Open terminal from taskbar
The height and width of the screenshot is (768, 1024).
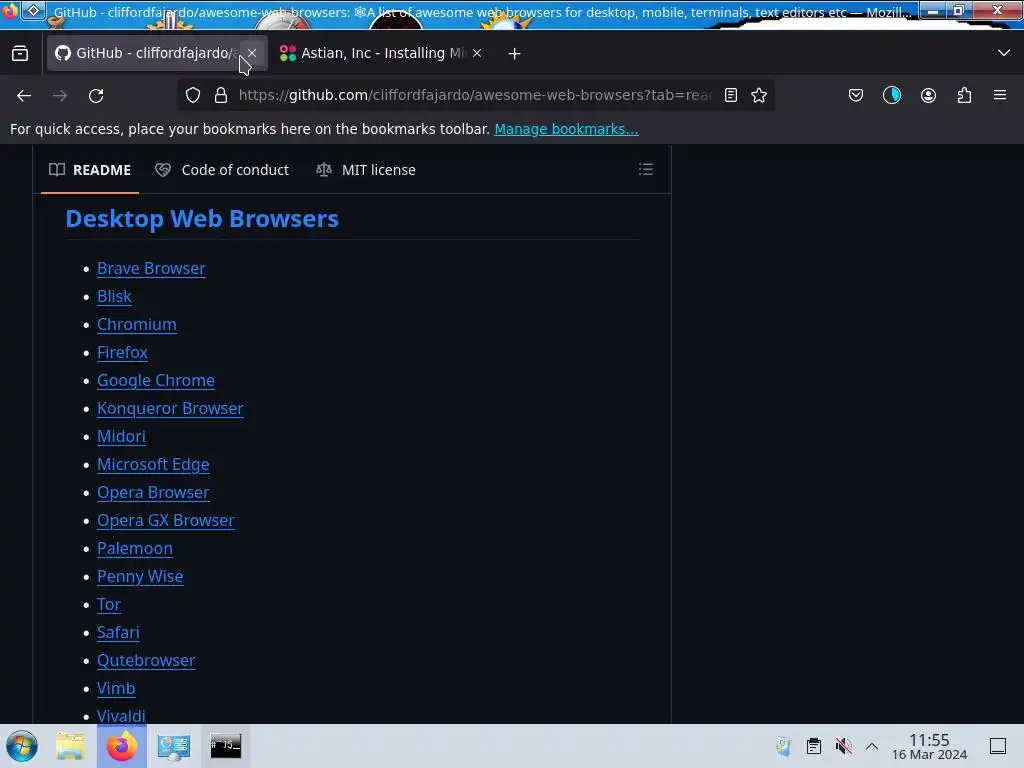pos(225,746)
